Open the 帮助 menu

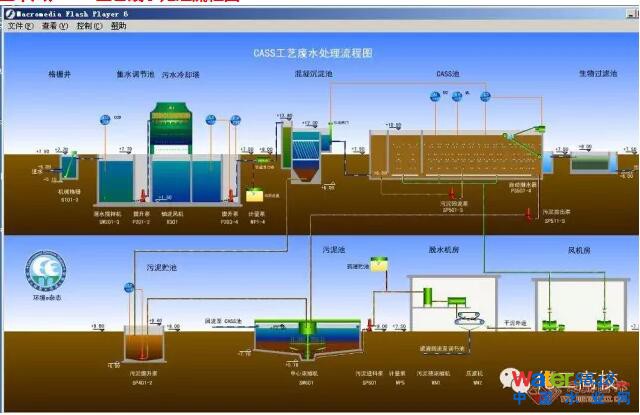point(118,26)
